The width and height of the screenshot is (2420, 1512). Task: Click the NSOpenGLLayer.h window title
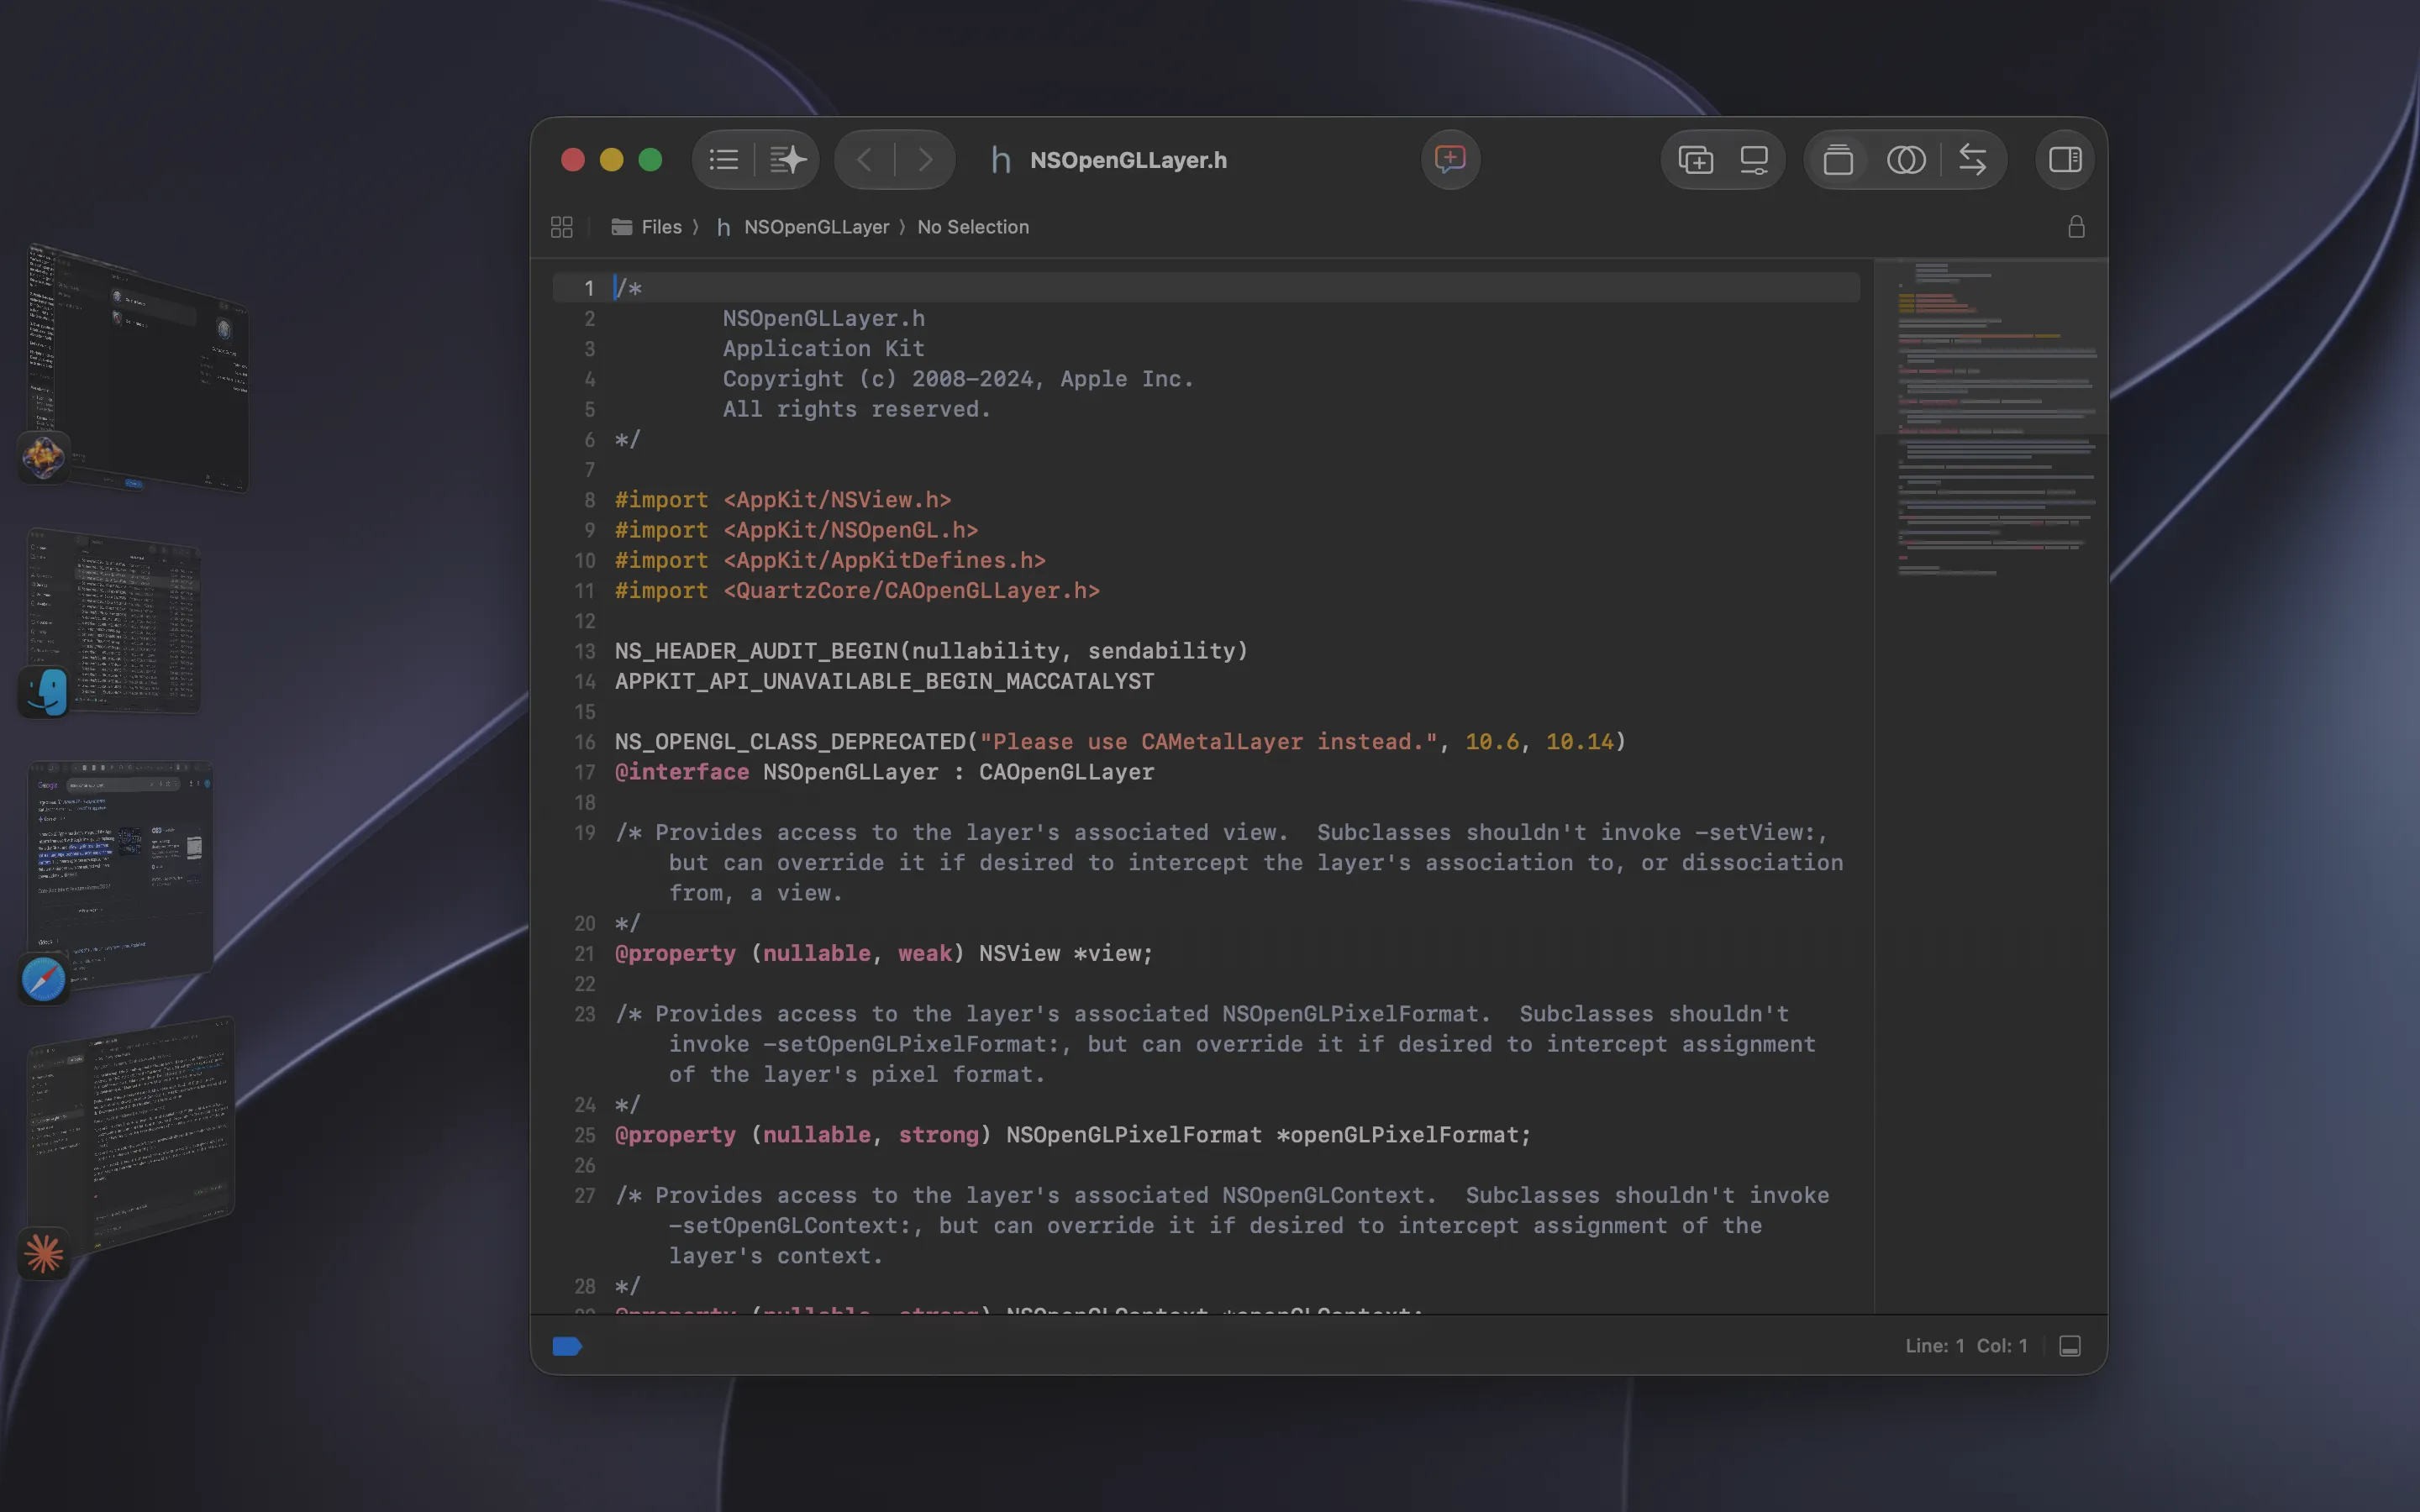(x=1128, y=160)
